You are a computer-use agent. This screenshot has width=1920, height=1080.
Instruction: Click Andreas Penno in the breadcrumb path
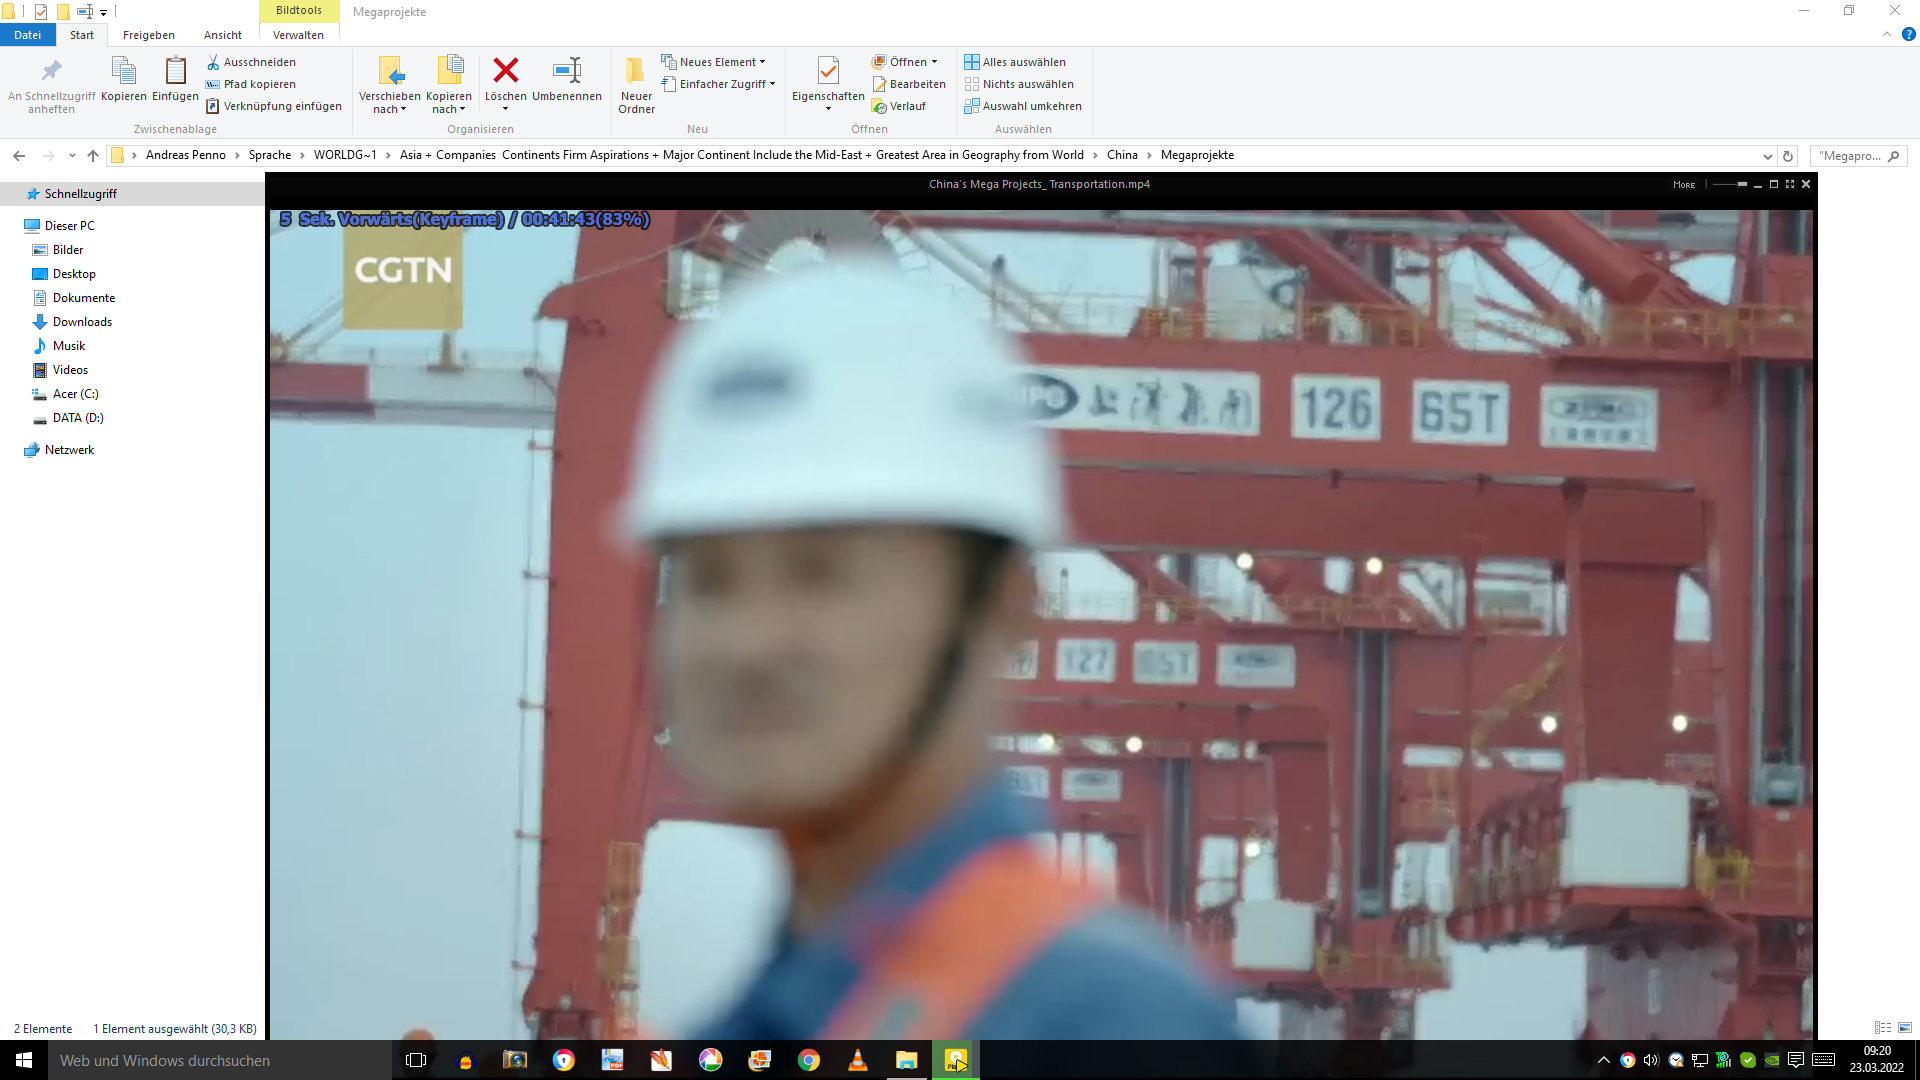[x=186, y=155]
